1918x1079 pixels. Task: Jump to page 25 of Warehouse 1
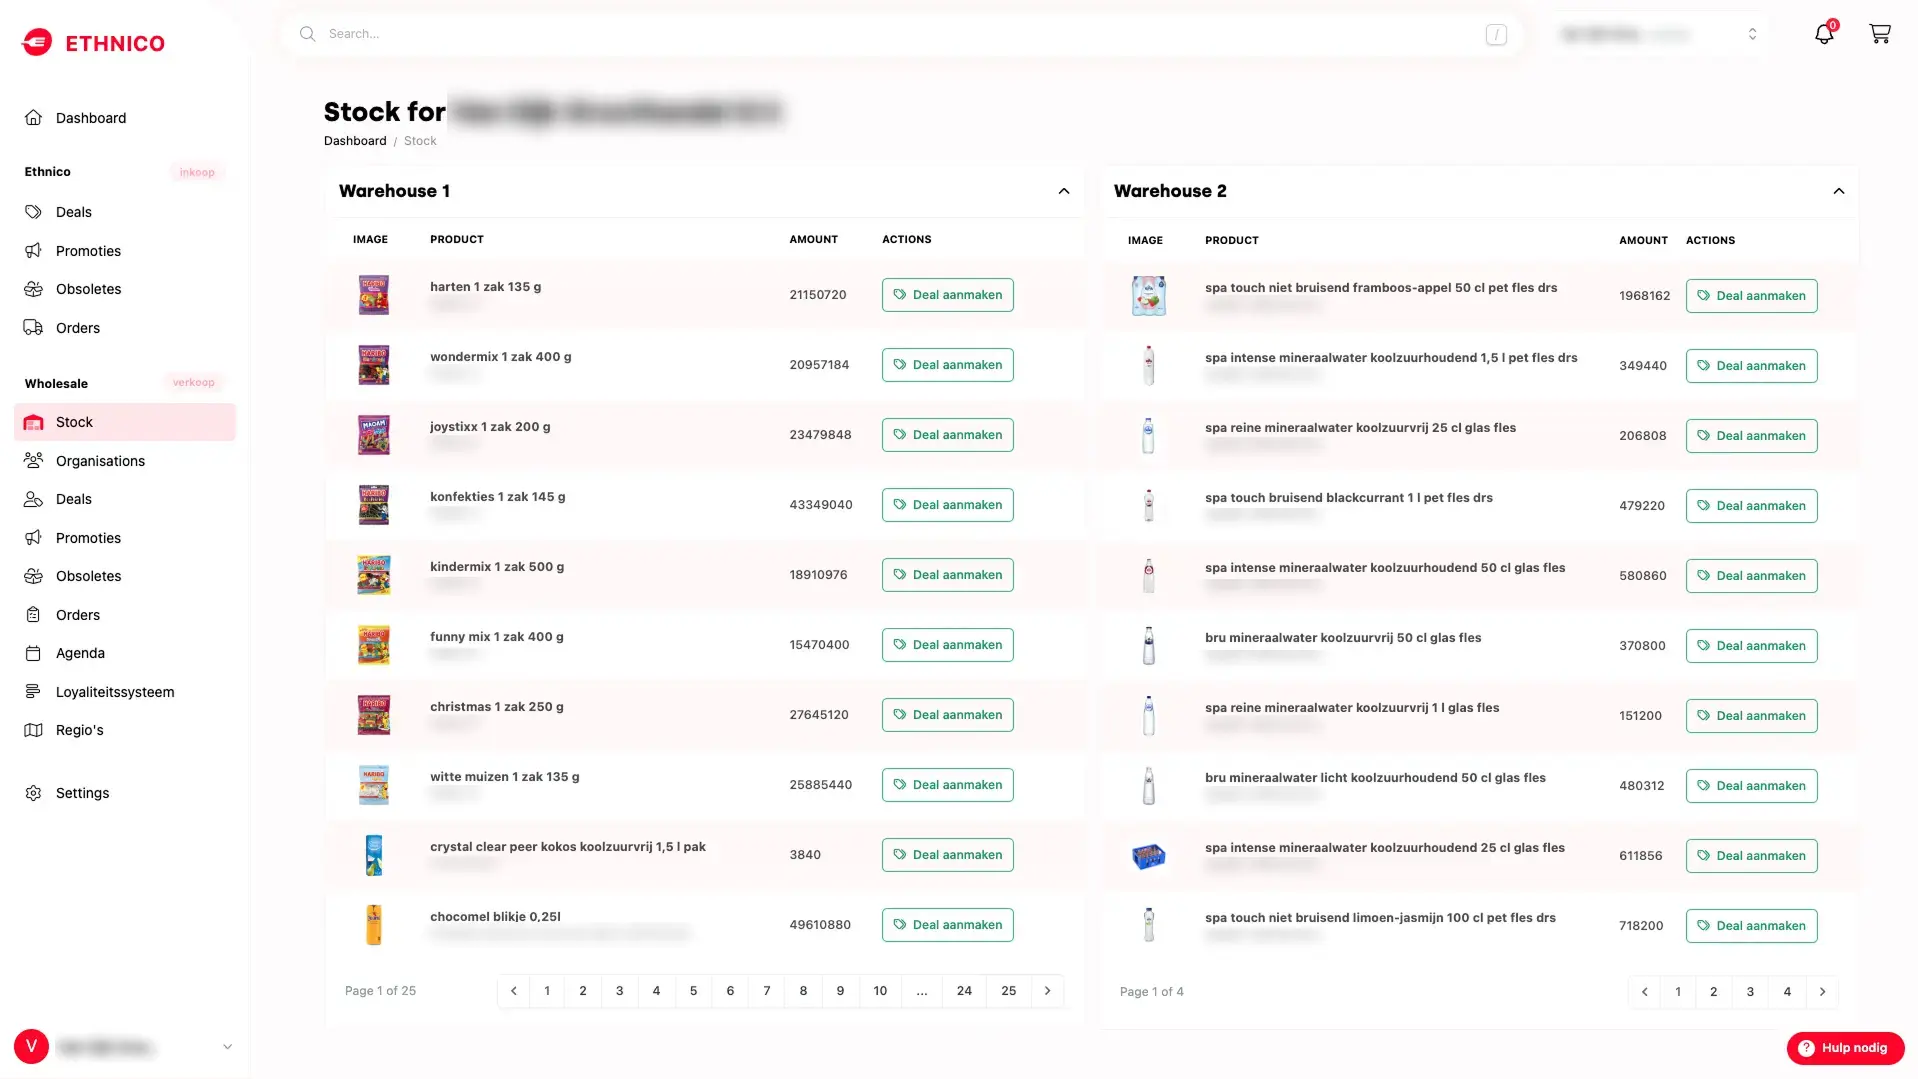pos(1009,991)
